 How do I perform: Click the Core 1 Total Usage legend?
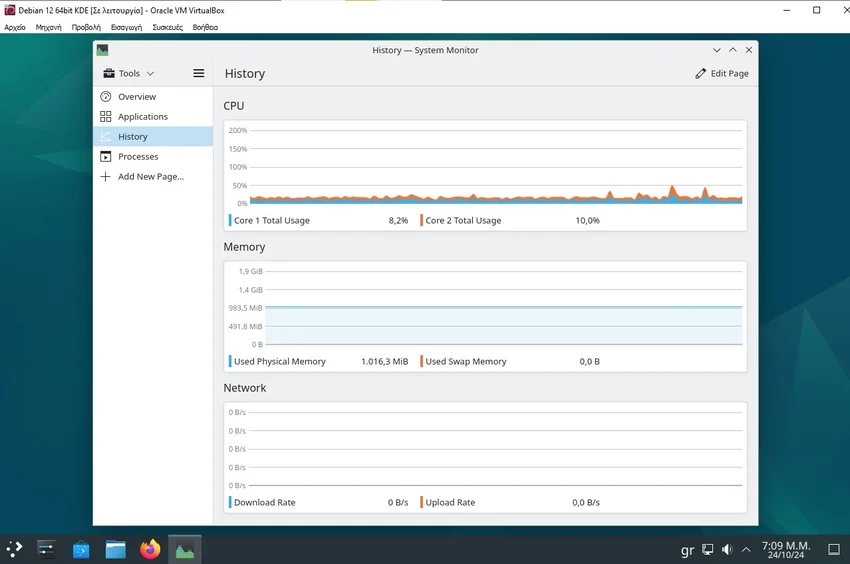[271, 220]
